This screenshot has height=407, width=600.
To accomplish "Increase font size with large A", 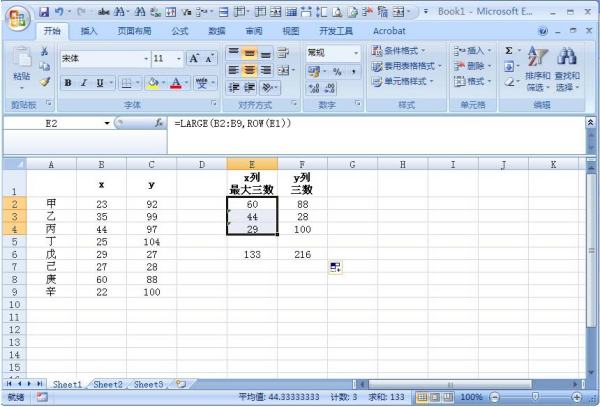I will tap(194, 59).
